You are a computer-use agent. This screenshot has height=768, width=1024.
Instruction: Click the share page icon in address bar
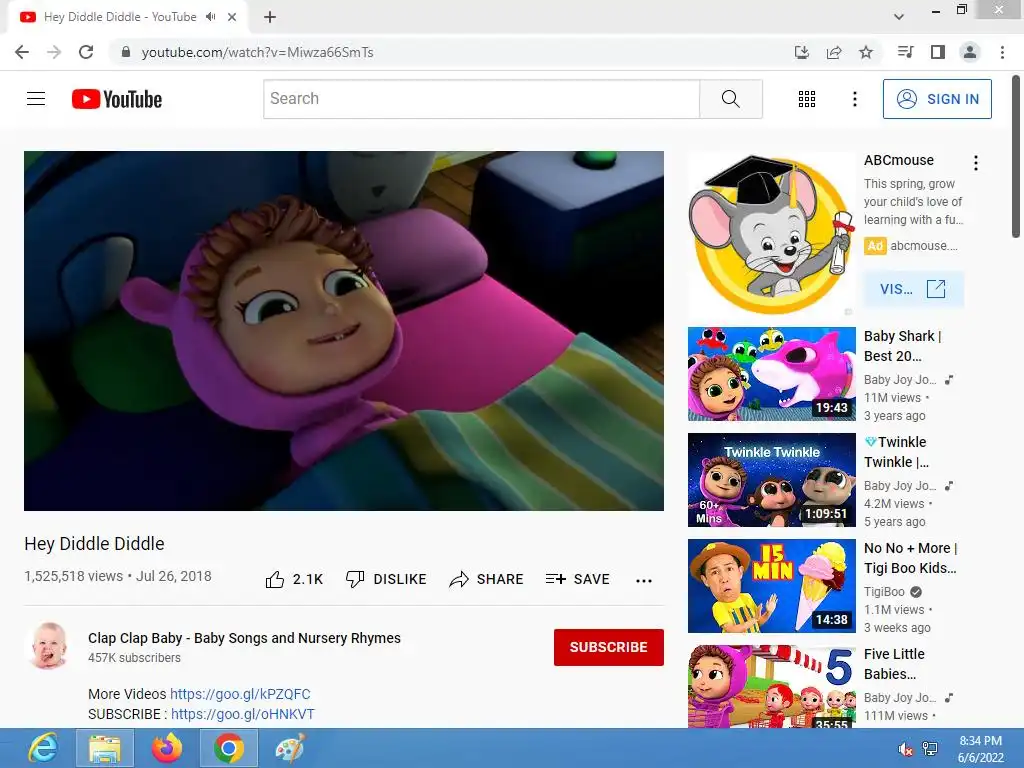pyautogui.click(x=834, y=52)
